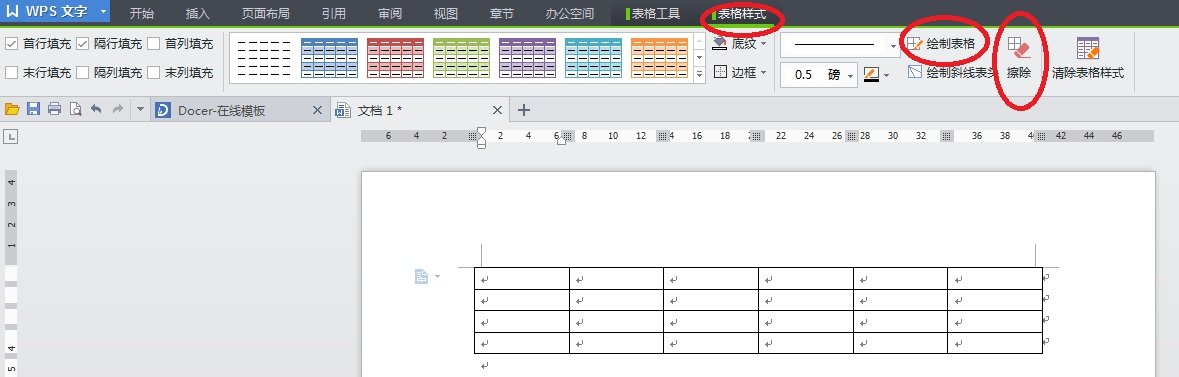Open WPS 文字 application menu arrow
The height and width of the screenshot is (377, 1179).
(x=103, y=11)
